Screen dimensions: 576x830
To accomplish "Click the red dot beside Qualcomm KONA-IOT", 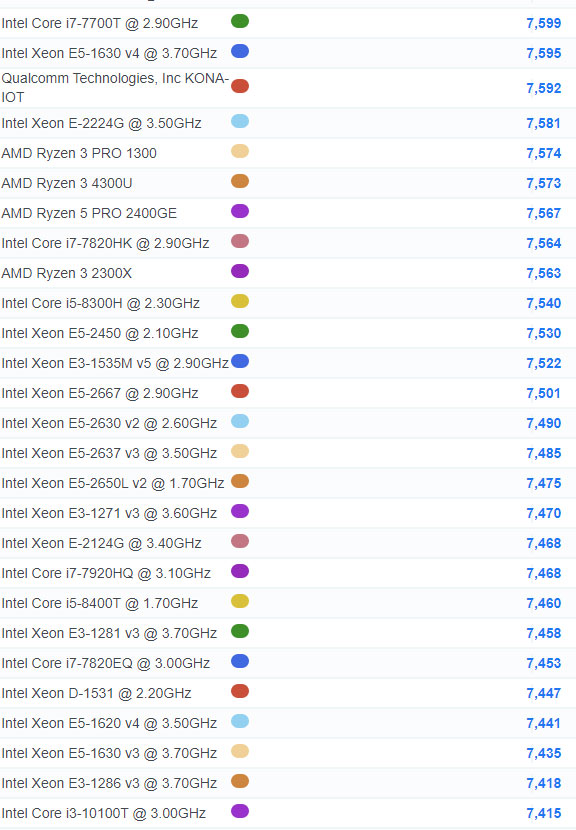I will pos(240,86).
